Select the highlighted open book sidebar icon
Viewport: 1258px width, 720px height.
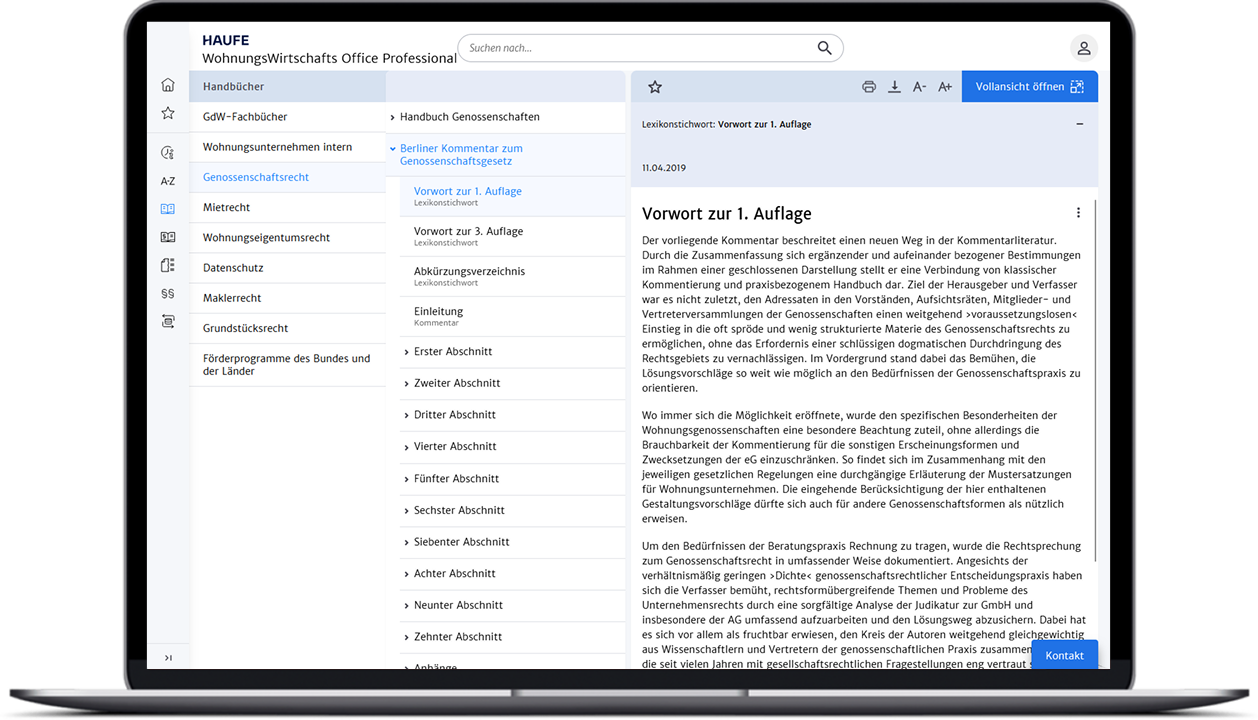pyautogui.click(x=168, y=209)
